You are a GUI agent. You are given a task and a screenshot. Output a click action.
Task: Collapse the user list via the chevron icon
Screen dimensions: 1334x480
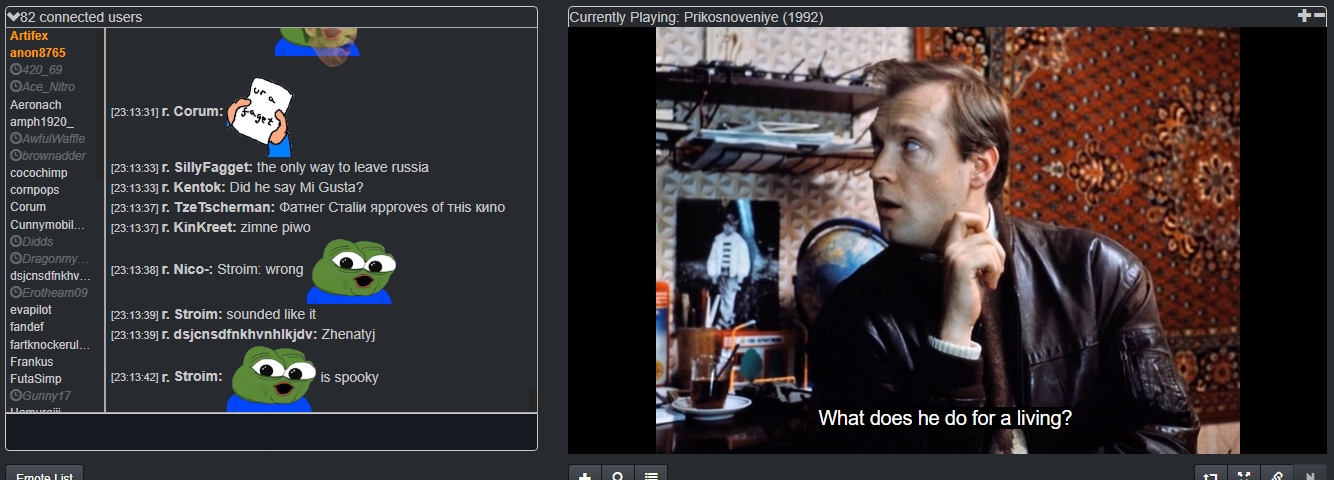13,17
